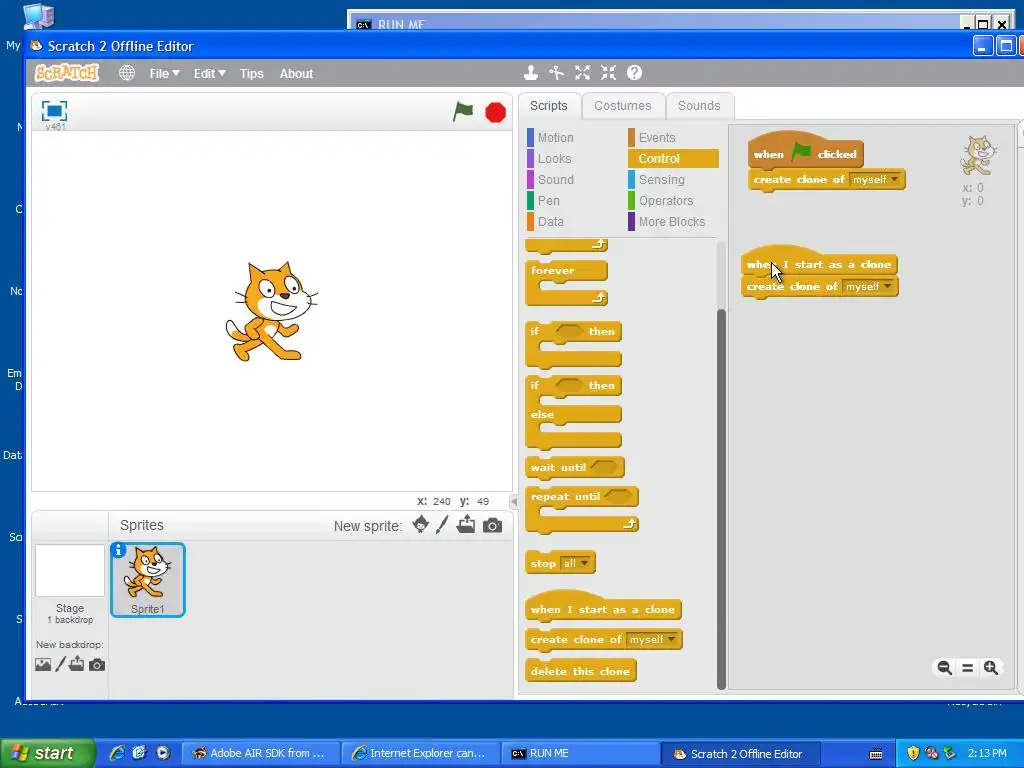Open the File menu
Image resolution: width=1024 pixels, height=768 pixels.
[x=164, y=74]
